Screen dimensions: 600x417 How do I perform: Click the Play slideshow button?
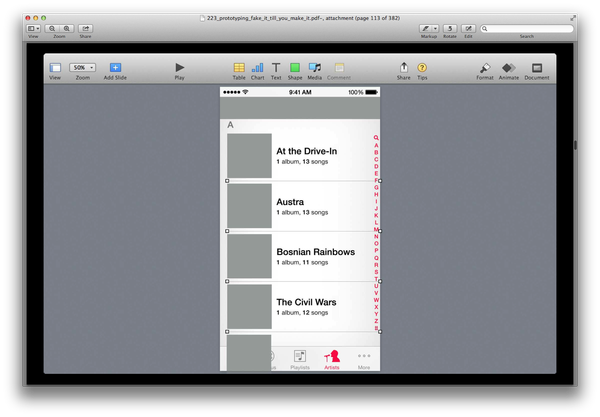click(x=180, y=68)
